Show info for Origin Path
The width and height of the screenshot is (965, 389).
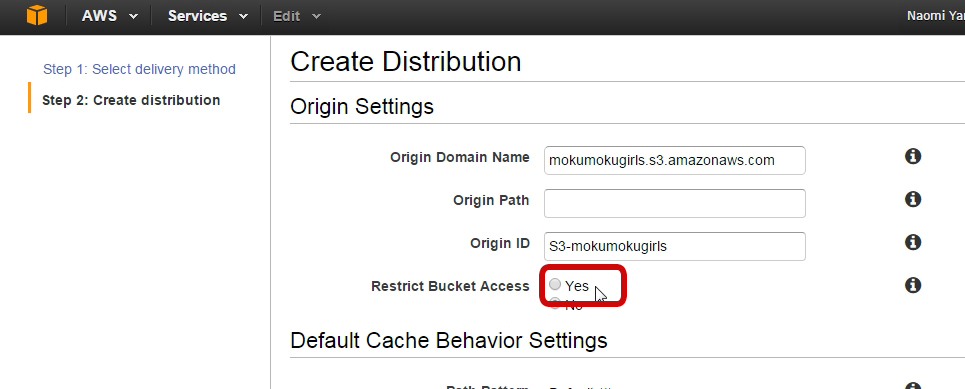coord(913,199)
